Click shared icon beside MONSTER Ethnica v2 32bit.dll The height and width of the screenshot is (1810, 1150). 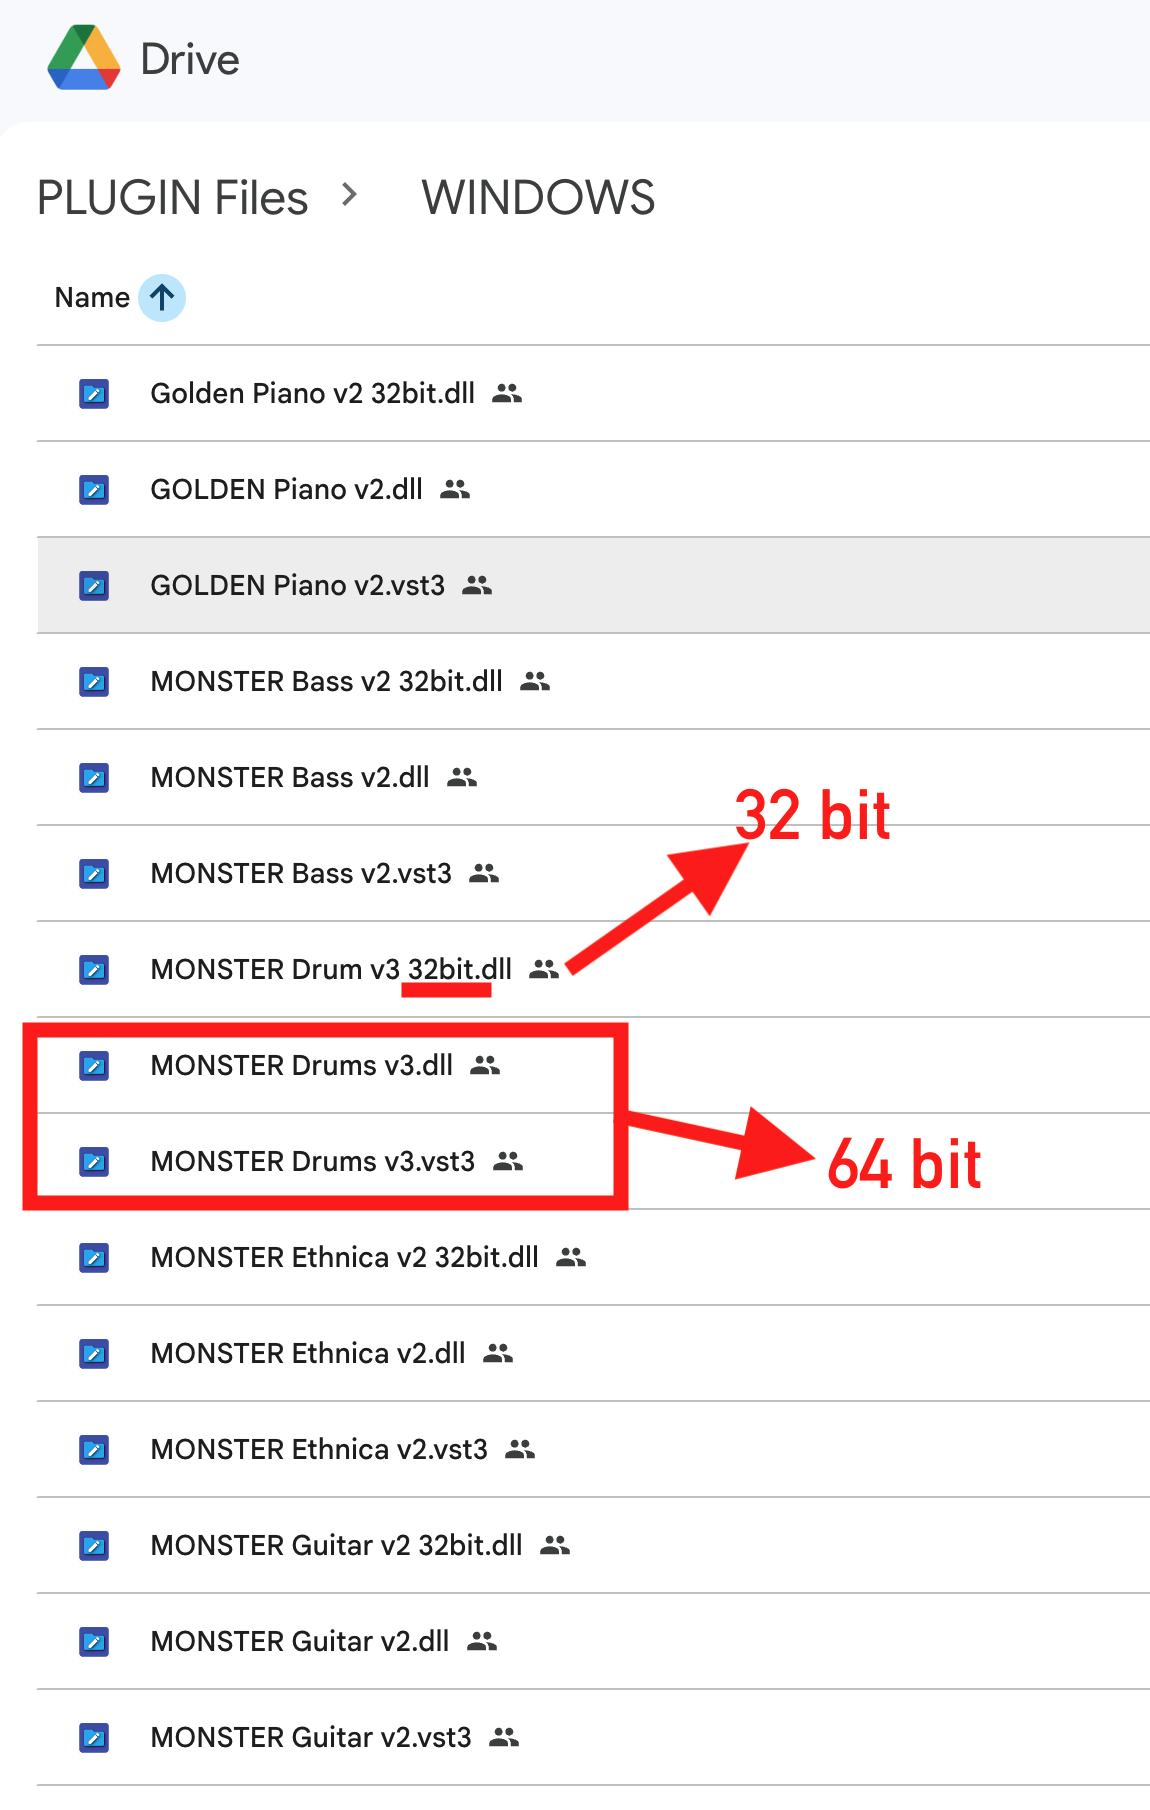pyautogui.click(x=571, y=1257)
